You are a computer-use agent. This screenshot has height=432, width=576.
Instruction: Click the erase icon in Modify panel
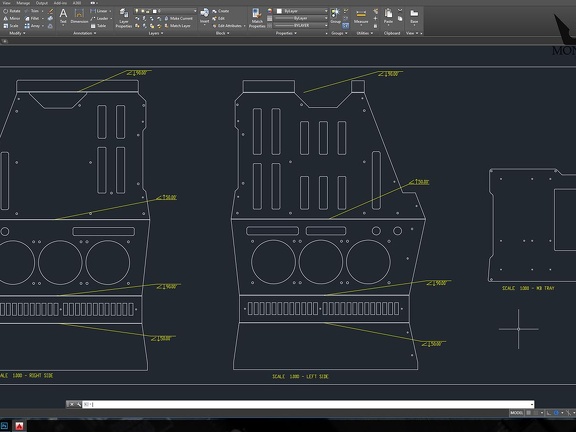point(50,11)
